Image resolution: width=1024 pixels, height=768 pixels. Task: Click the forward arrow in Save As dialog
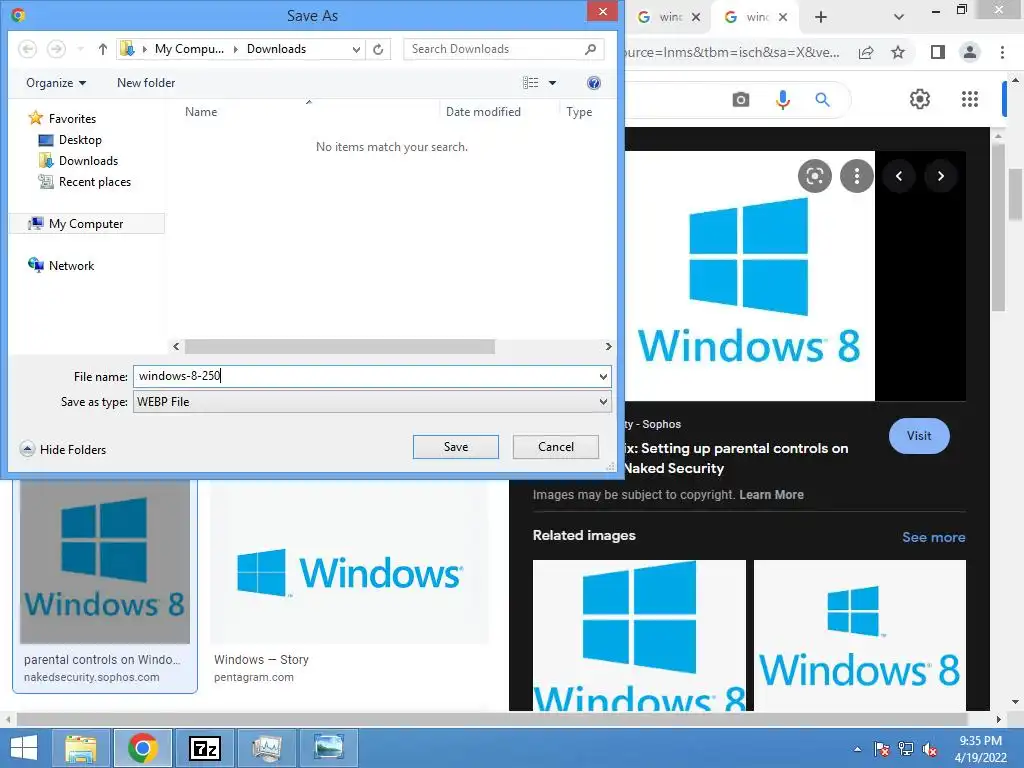pos(56,49)
